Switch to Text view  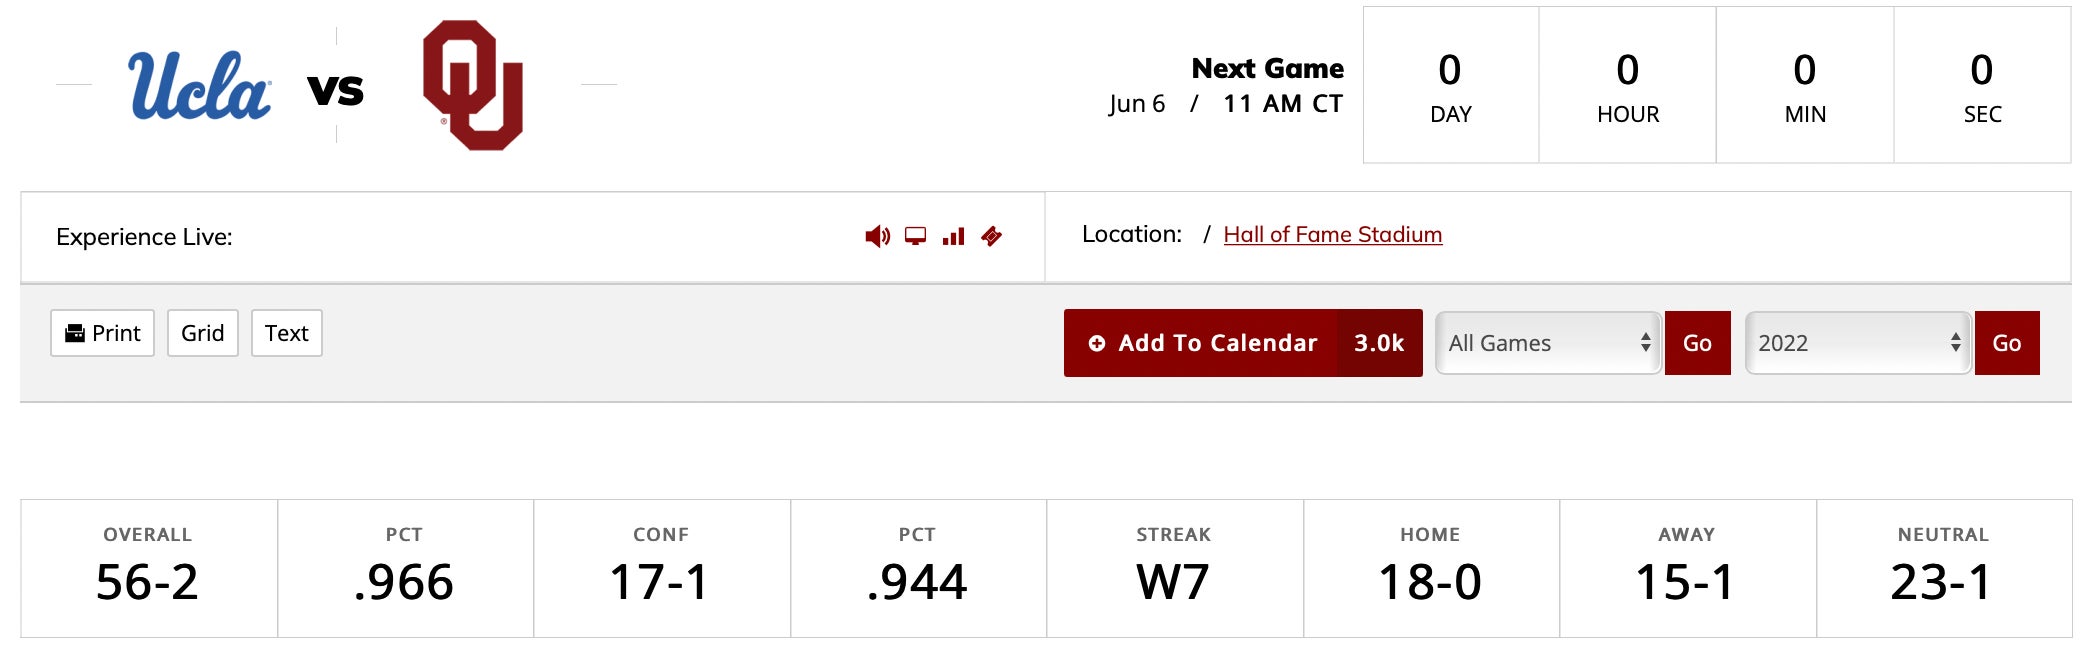(x=287, y=333)
